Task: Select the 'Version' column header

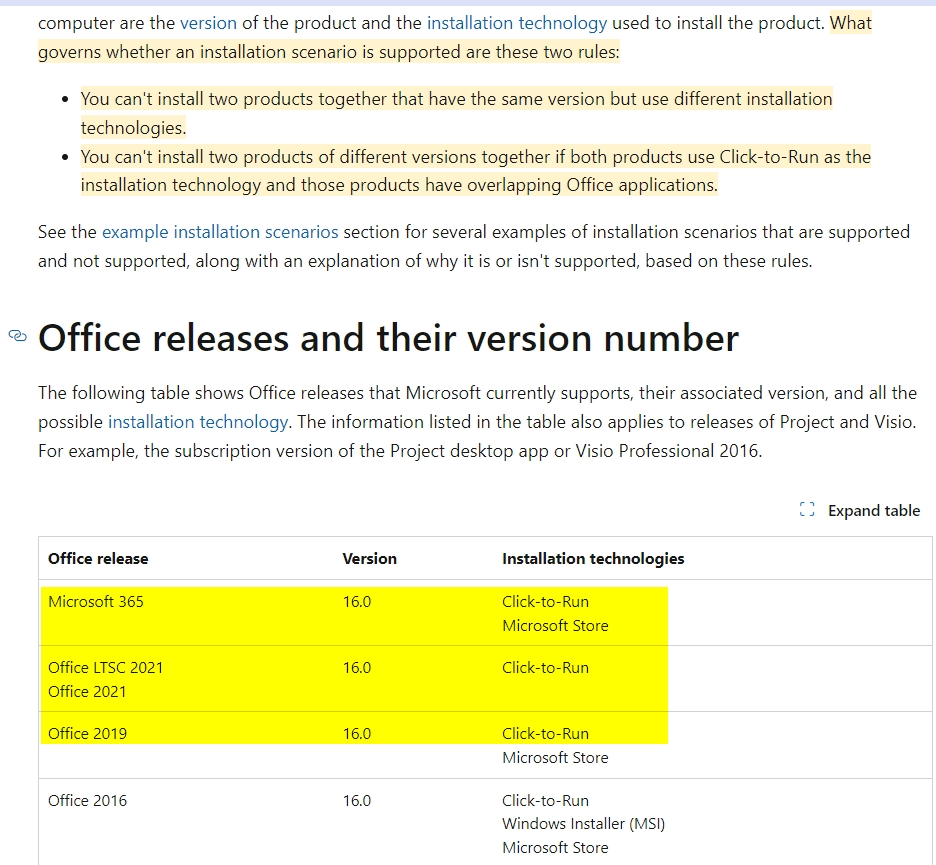Action: pyautogui.click(x=370, y=559)
